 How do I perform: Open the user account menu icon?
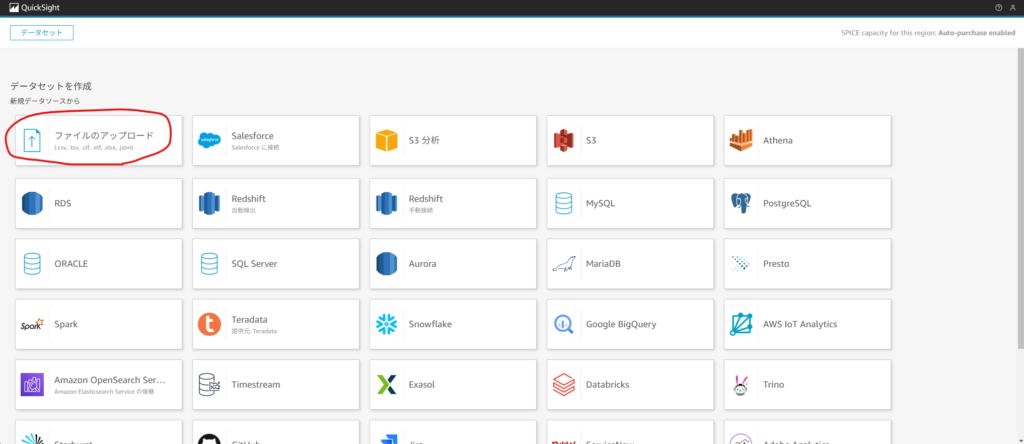pos(1013,7)
